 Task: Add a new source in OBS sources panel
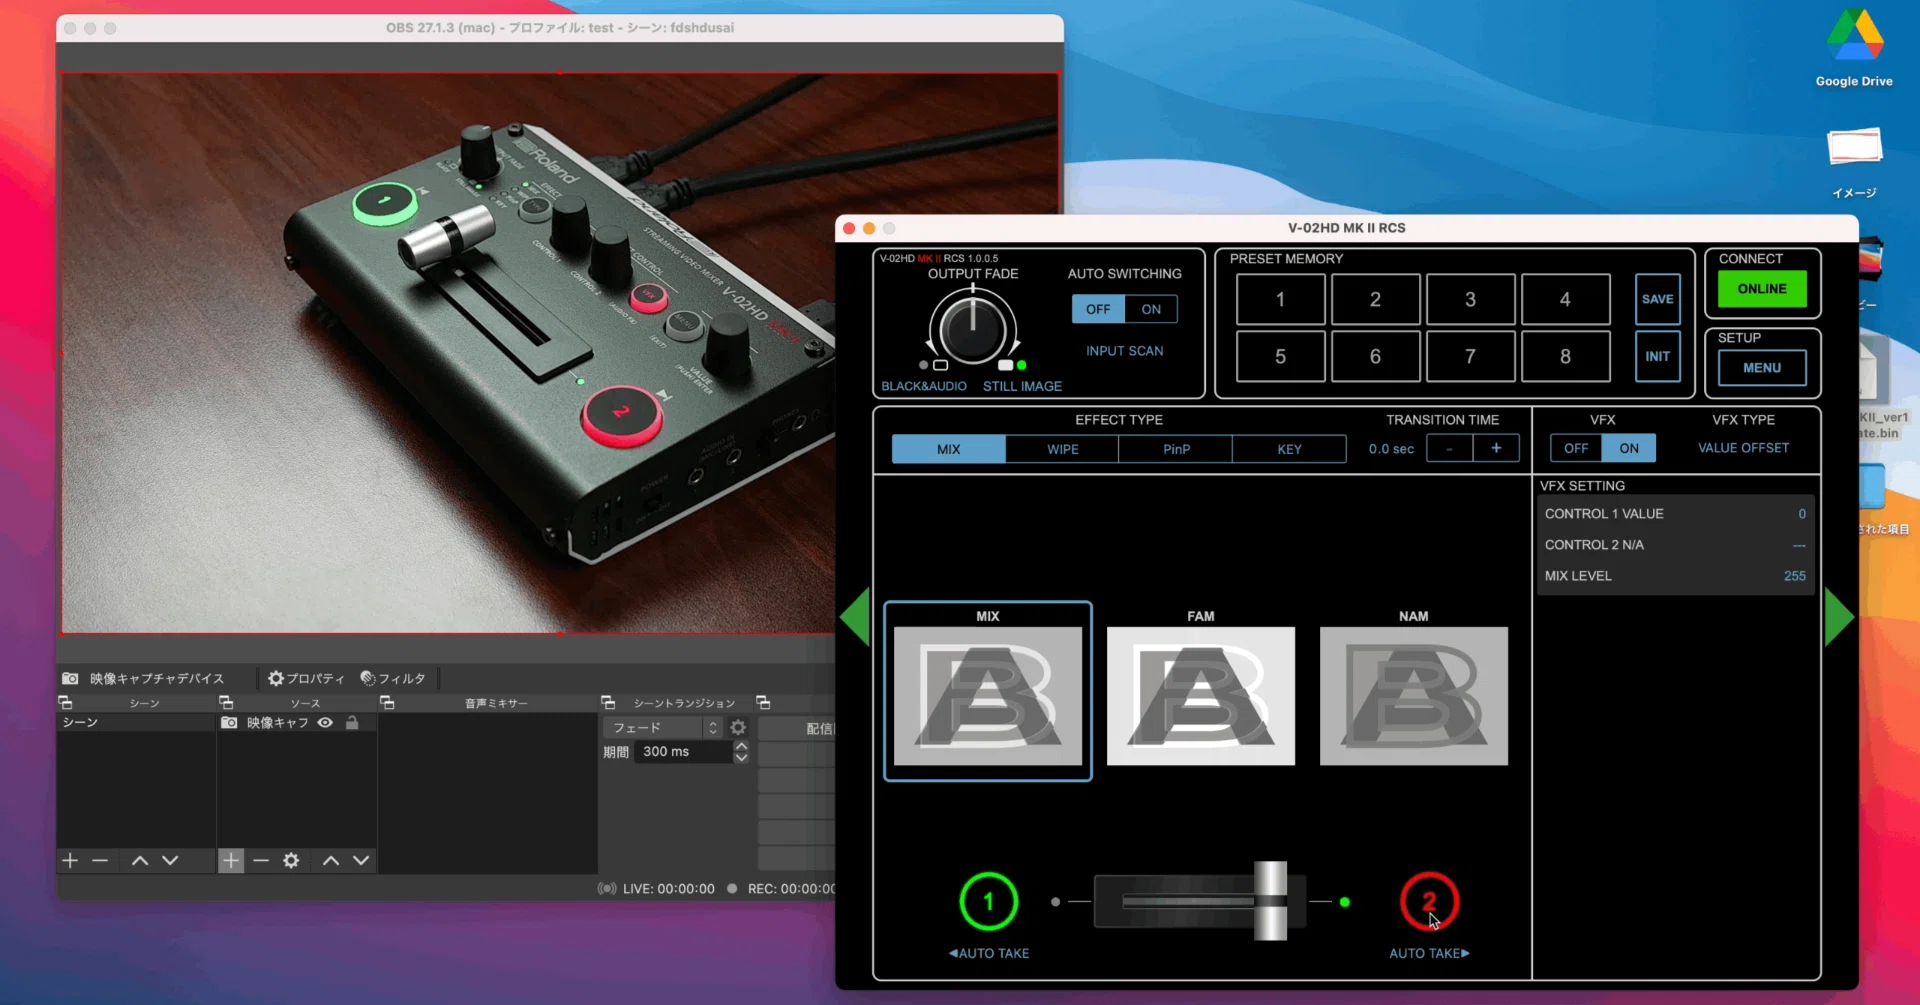[x=231, y=860]
